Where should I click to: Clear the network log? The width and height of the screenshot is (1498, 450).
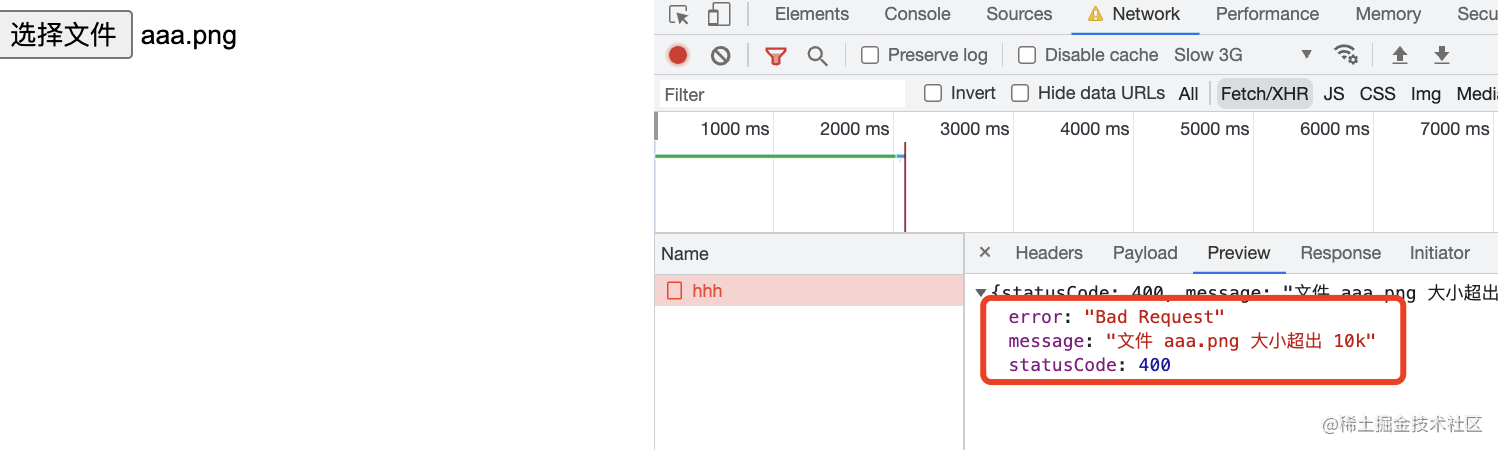[x=720, y=55]
